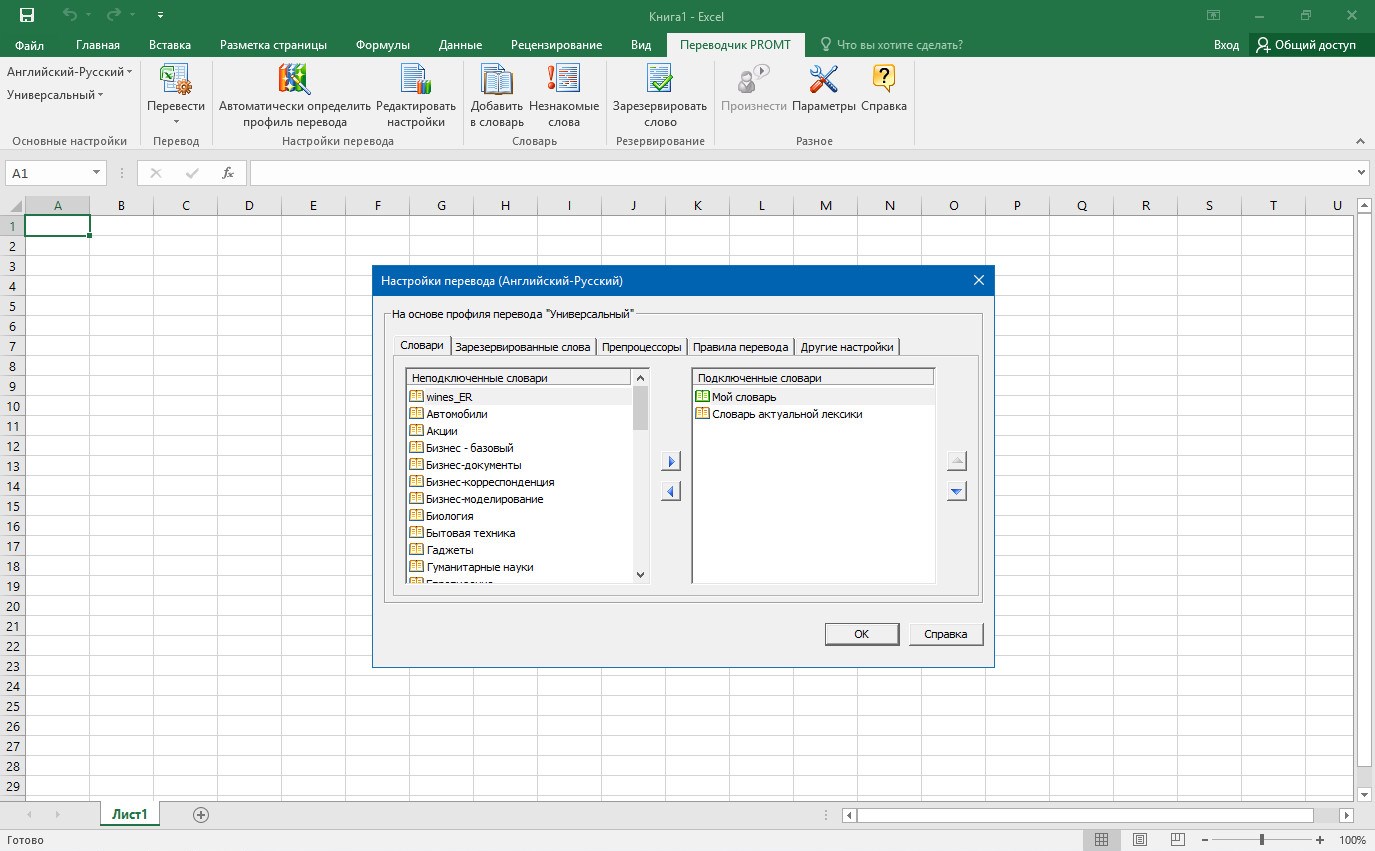This screenshot has height=851, width=1375.
Task: Click the Pronounce (Произнести) icon
Action: click(x=753, y=80)
